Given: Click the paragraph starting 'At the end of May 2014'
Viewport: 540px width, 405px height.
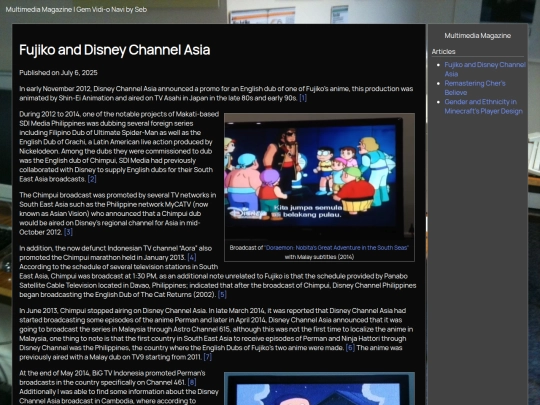Looking at the screenshot, I should click(x=119, y=387).
